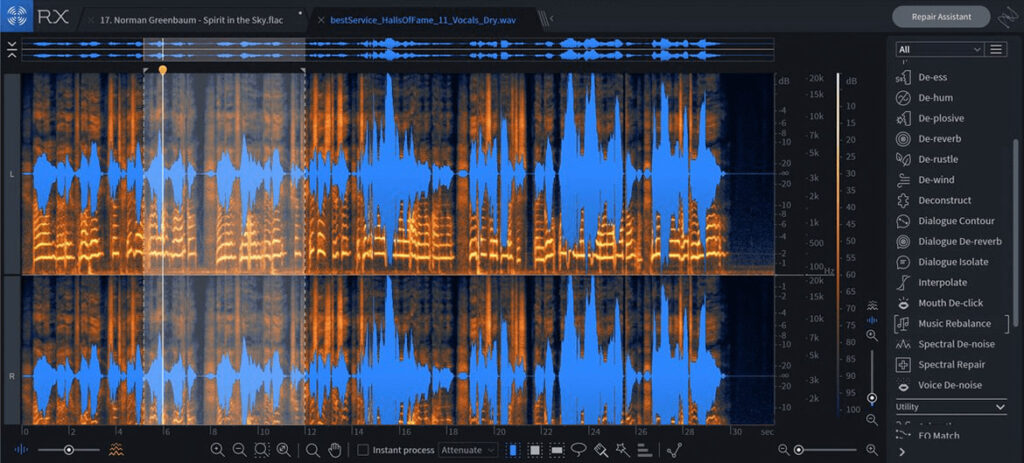This screenshot has height=463, width=1024.
Task: Launch the Repair Assistant
Action: [941, 16]
